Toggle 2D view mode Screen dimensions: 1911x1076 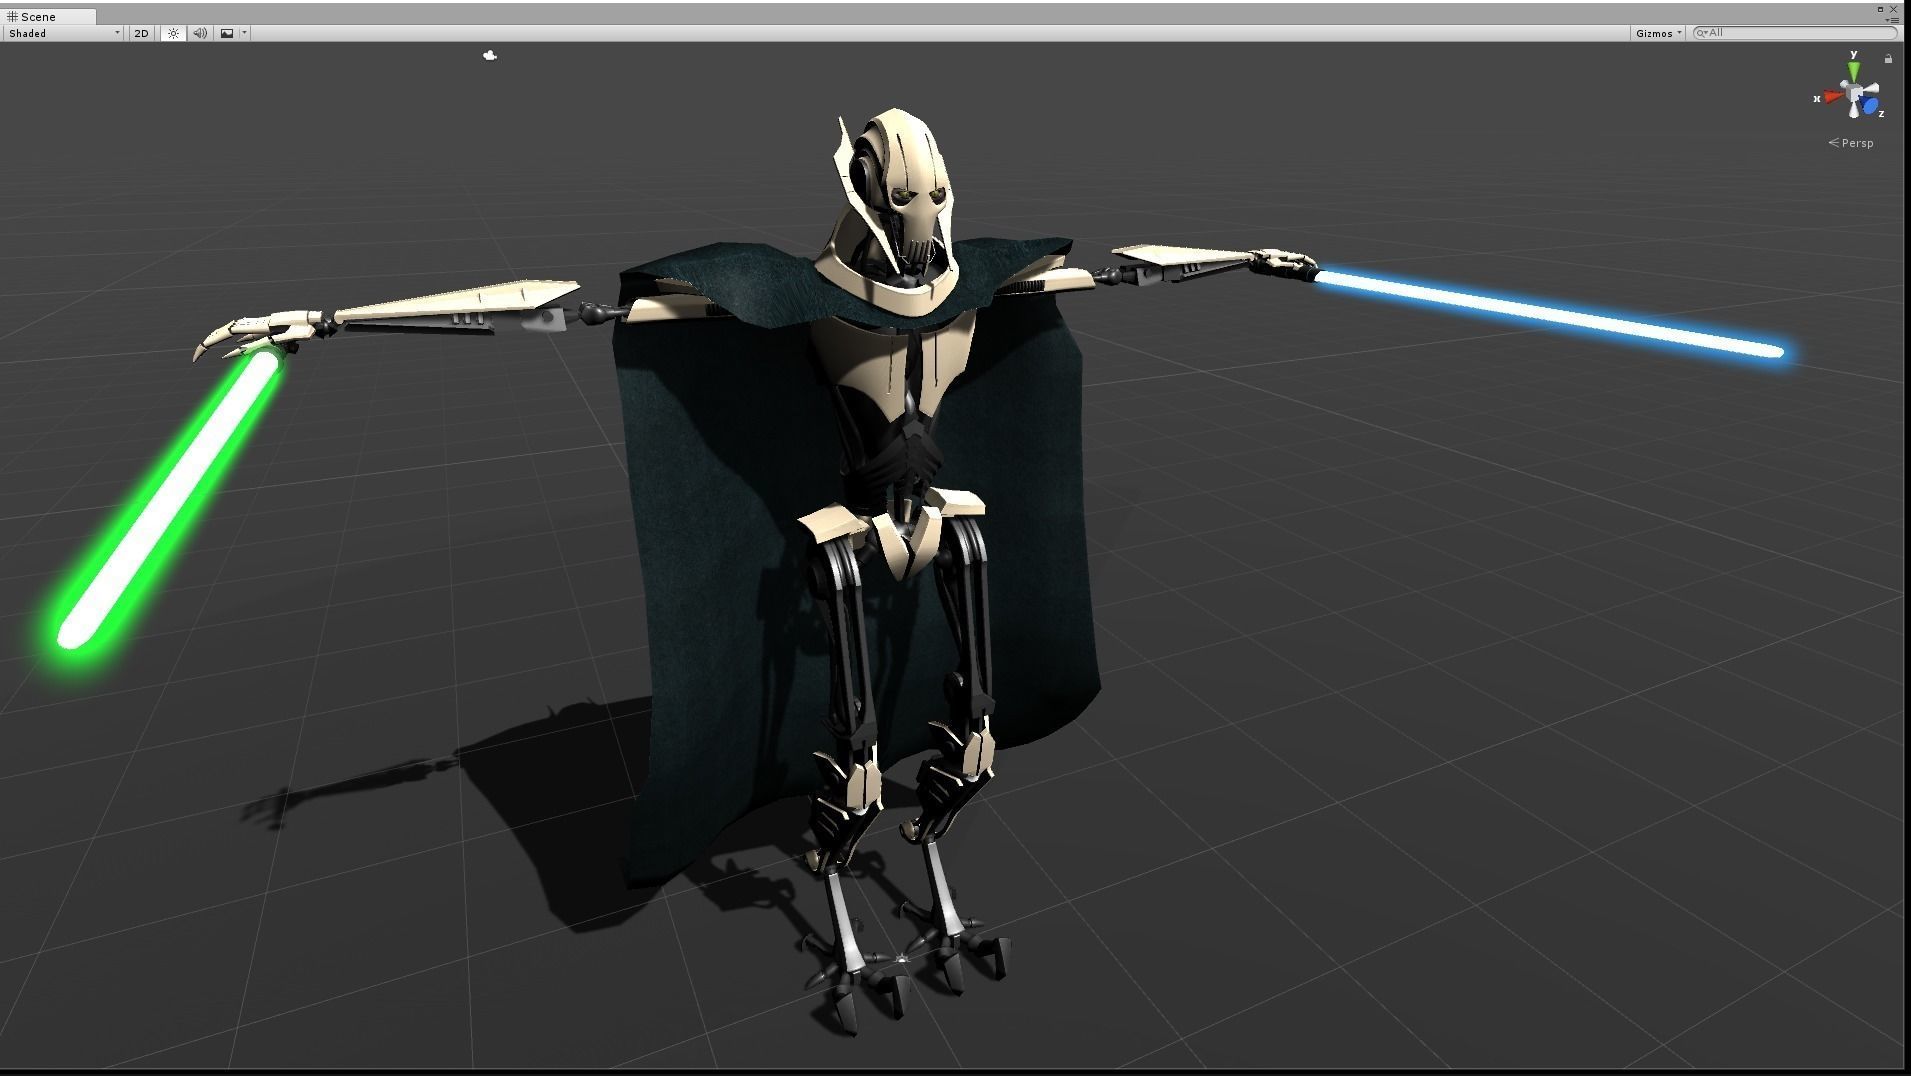pyautogui.click(x=142, y=33)
